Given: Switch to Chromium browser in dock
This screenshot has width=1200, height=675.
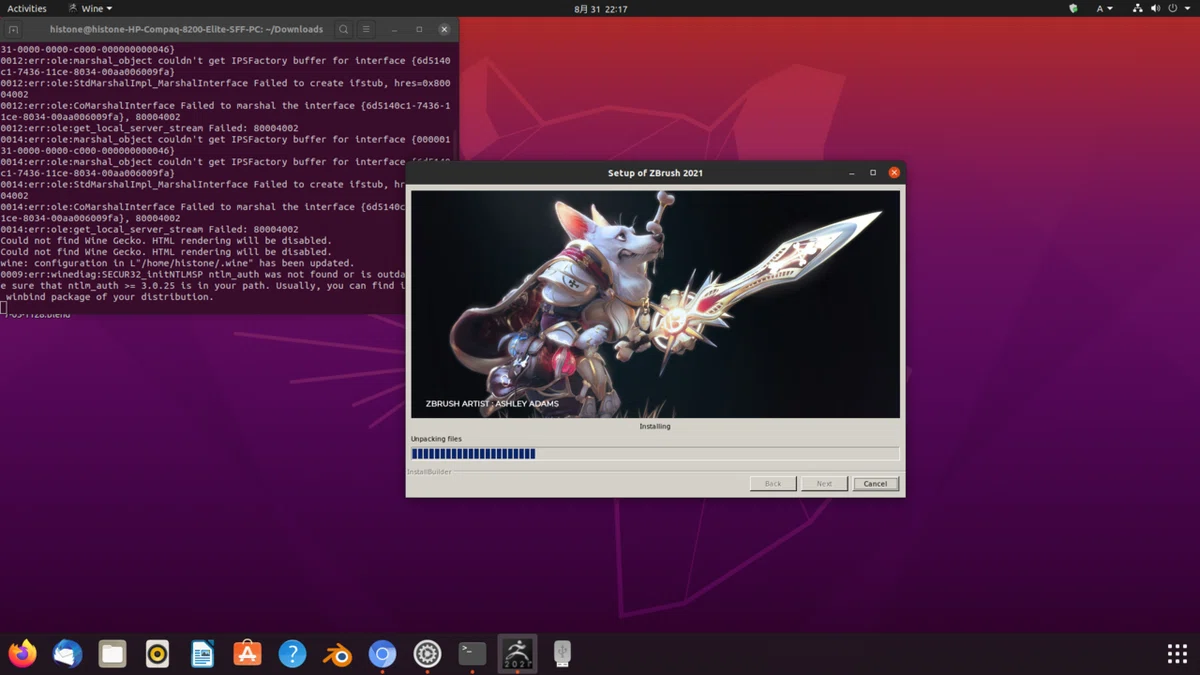Looking at the screenshot, I should point(382,654).
